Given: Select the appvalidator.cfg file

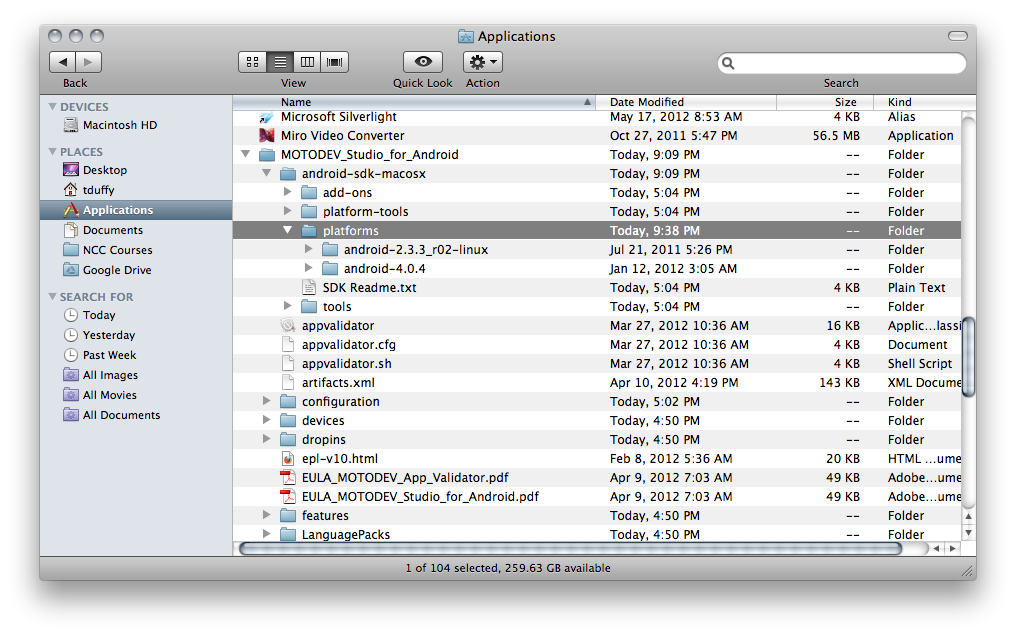Looking at the screenshot, I should pos(349,345).
